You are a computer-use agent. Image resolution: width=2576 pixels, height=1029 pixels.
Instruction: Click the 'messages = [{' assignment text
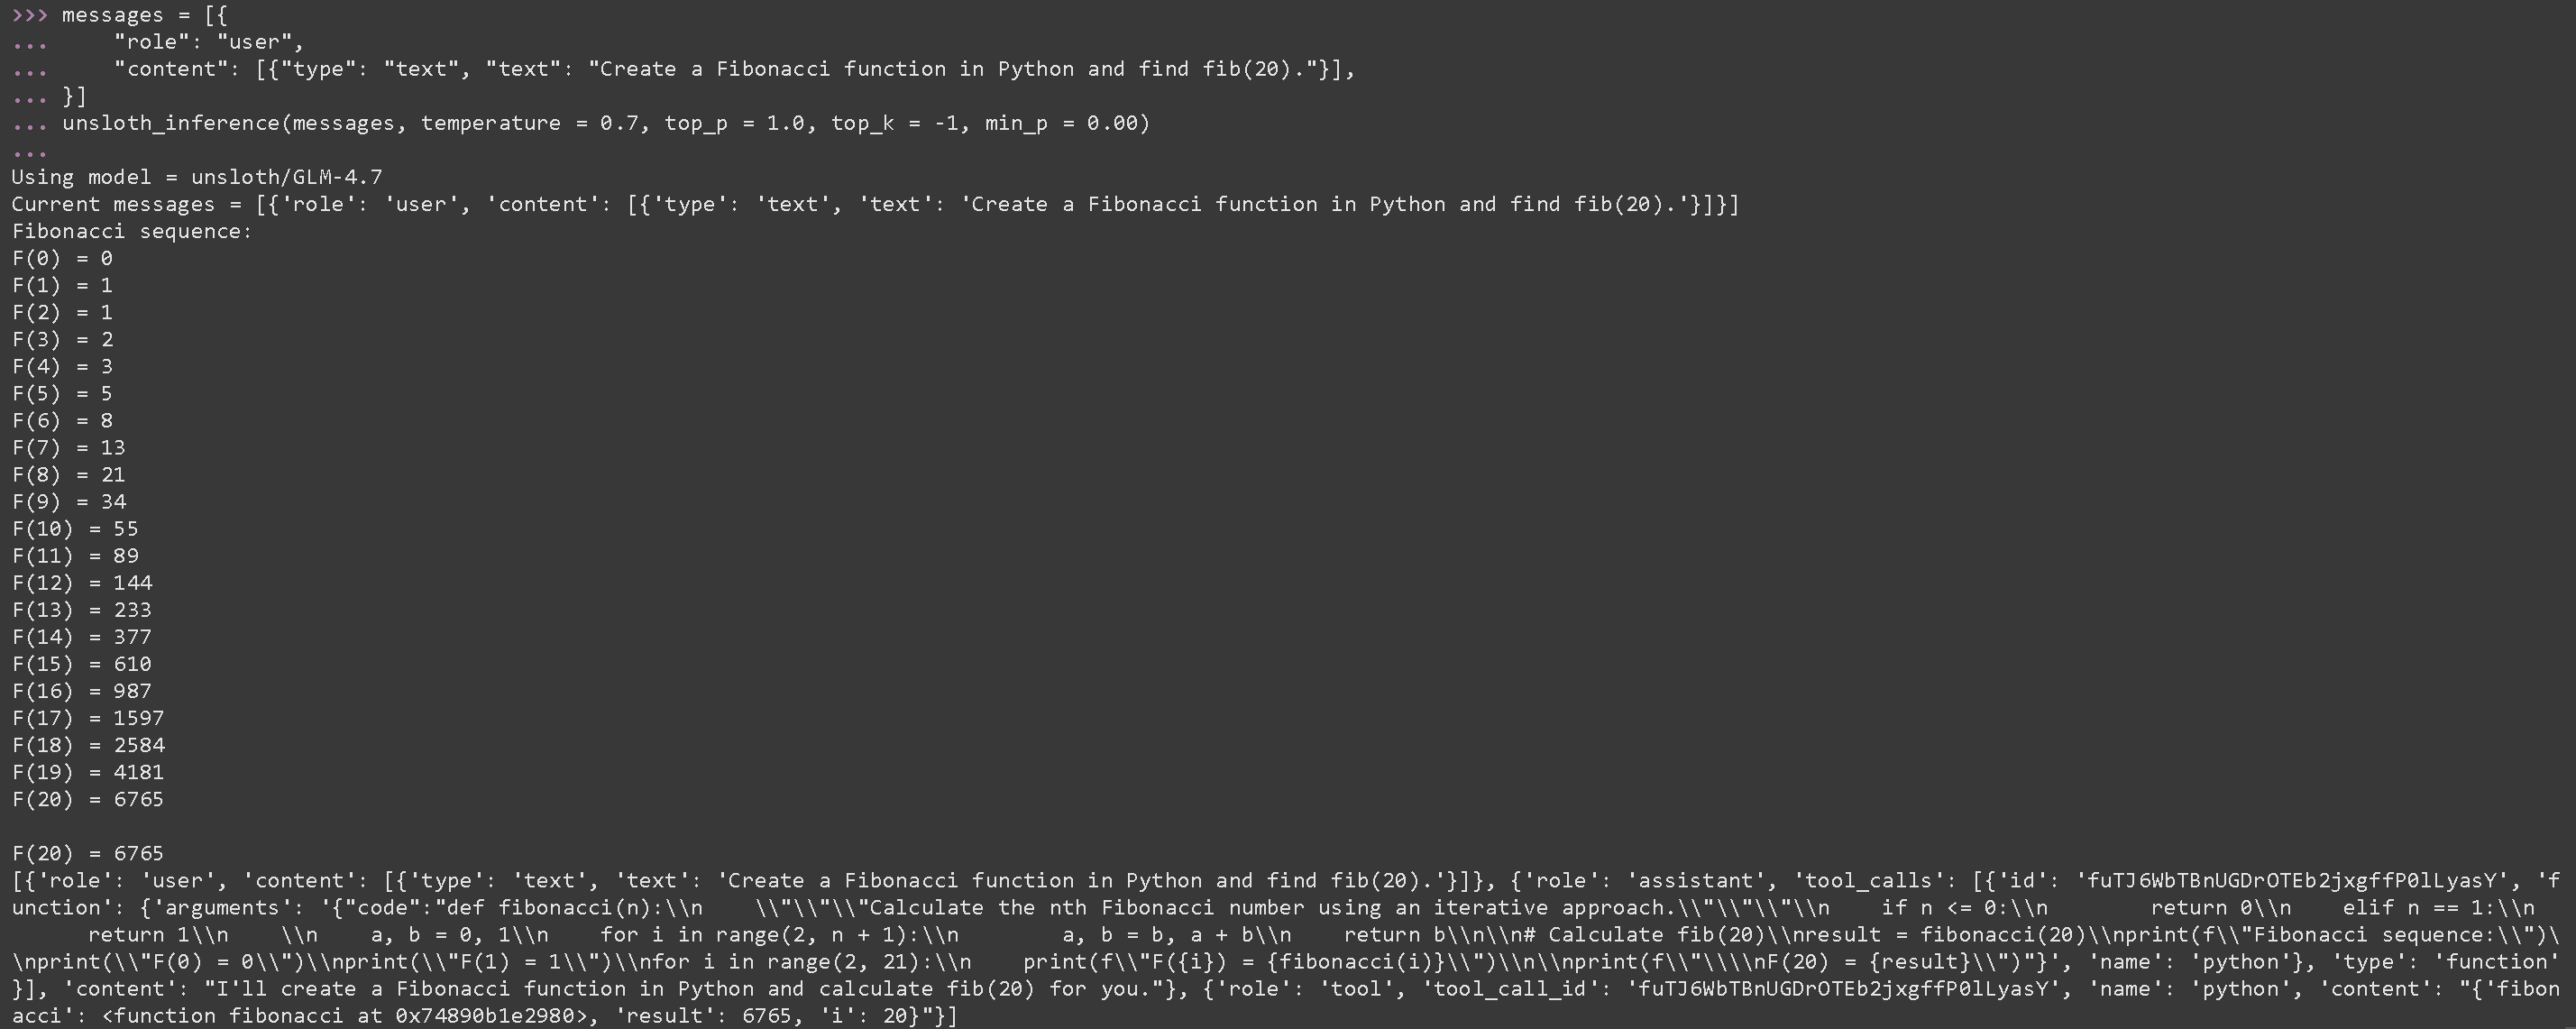click(x=144, y=15)
